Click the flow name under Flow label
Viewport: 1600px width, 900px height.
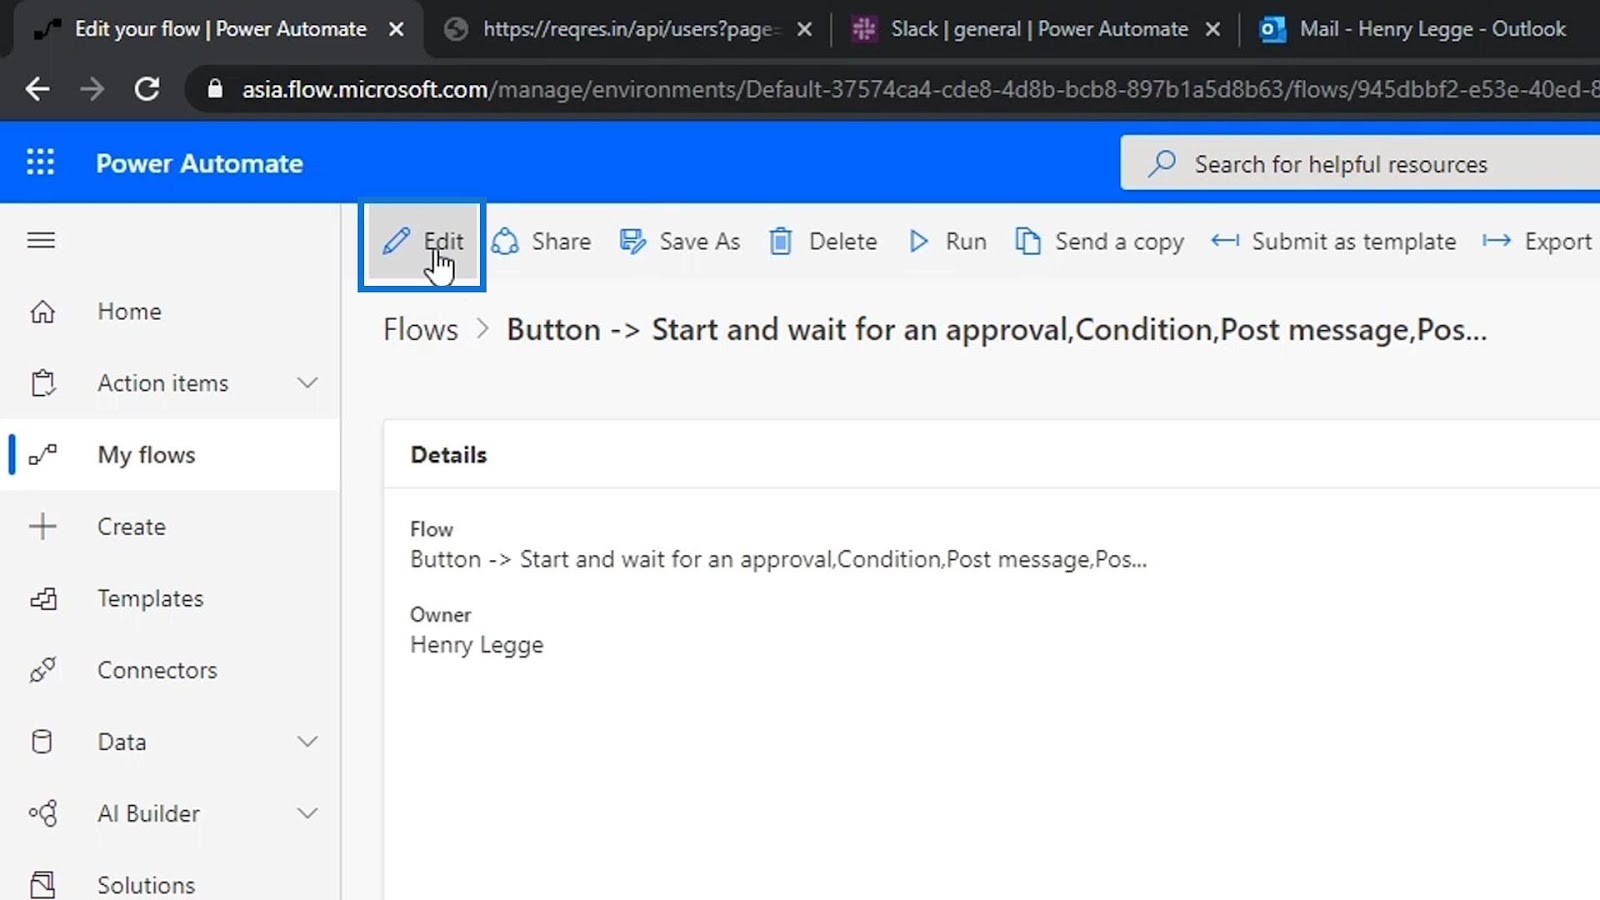pyautogui.click(x=778, y=559)
